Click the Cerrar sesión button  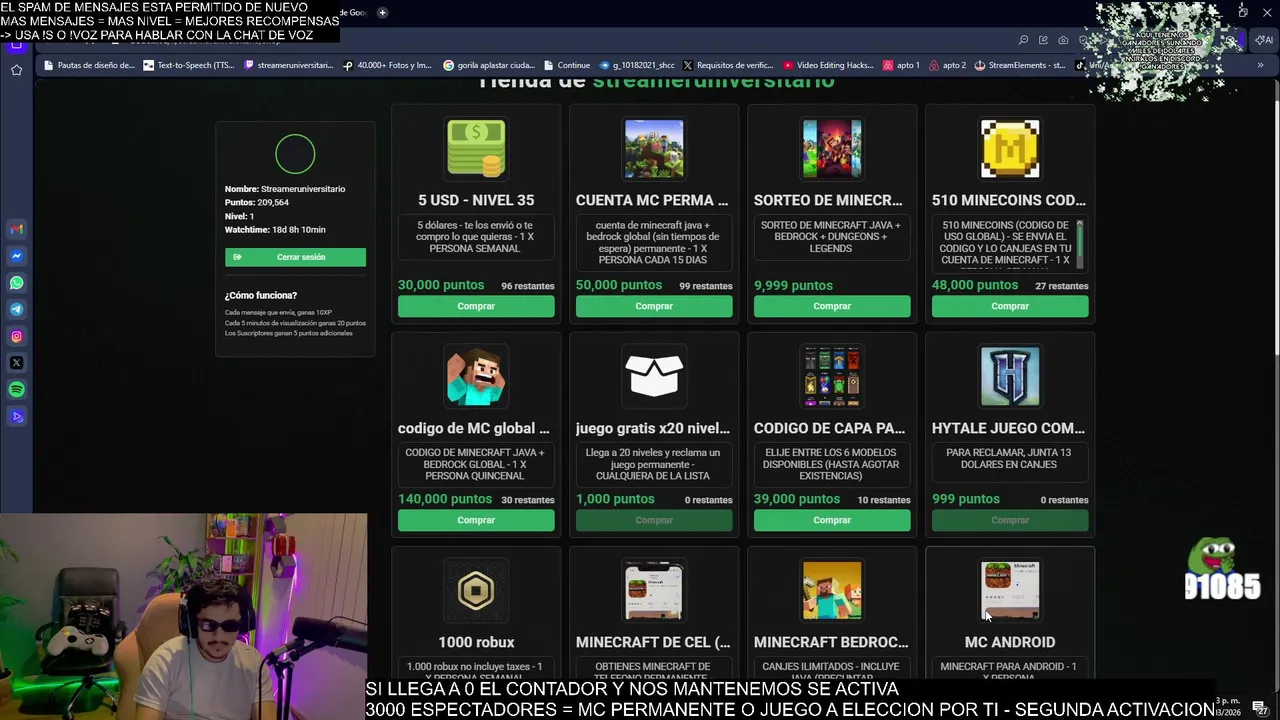295,257
